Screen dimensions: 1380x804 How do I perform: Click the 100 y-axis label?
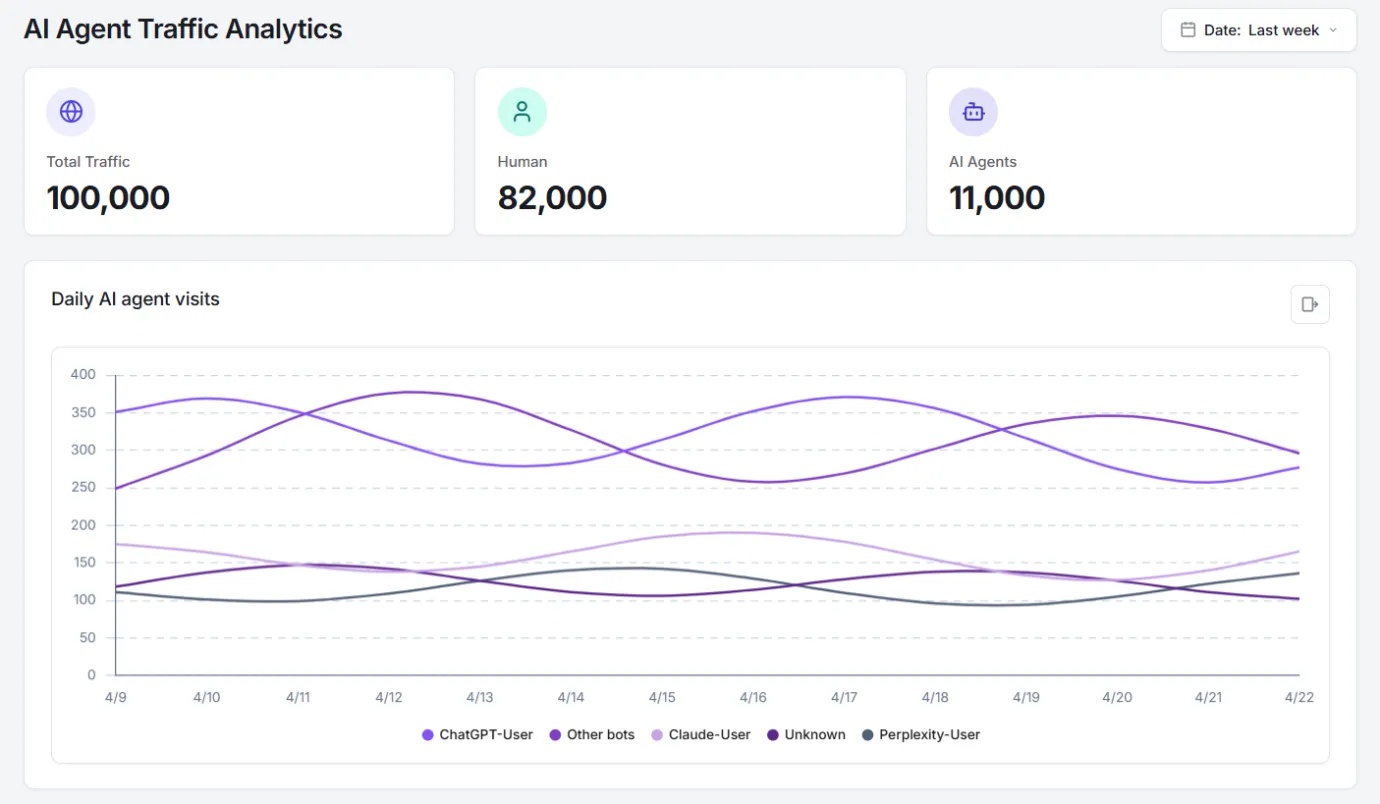pos(83,600)
